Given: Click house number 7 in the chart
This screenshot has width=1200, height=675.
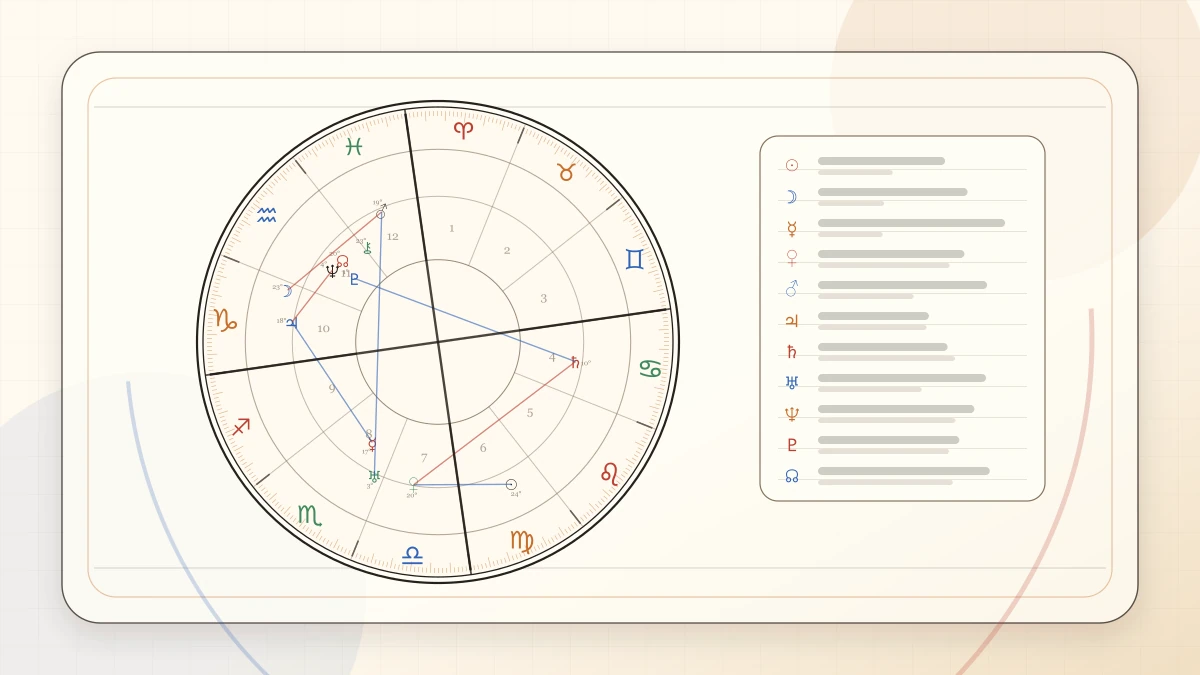Looking at the screenshot, I should (x=424, y=458).
